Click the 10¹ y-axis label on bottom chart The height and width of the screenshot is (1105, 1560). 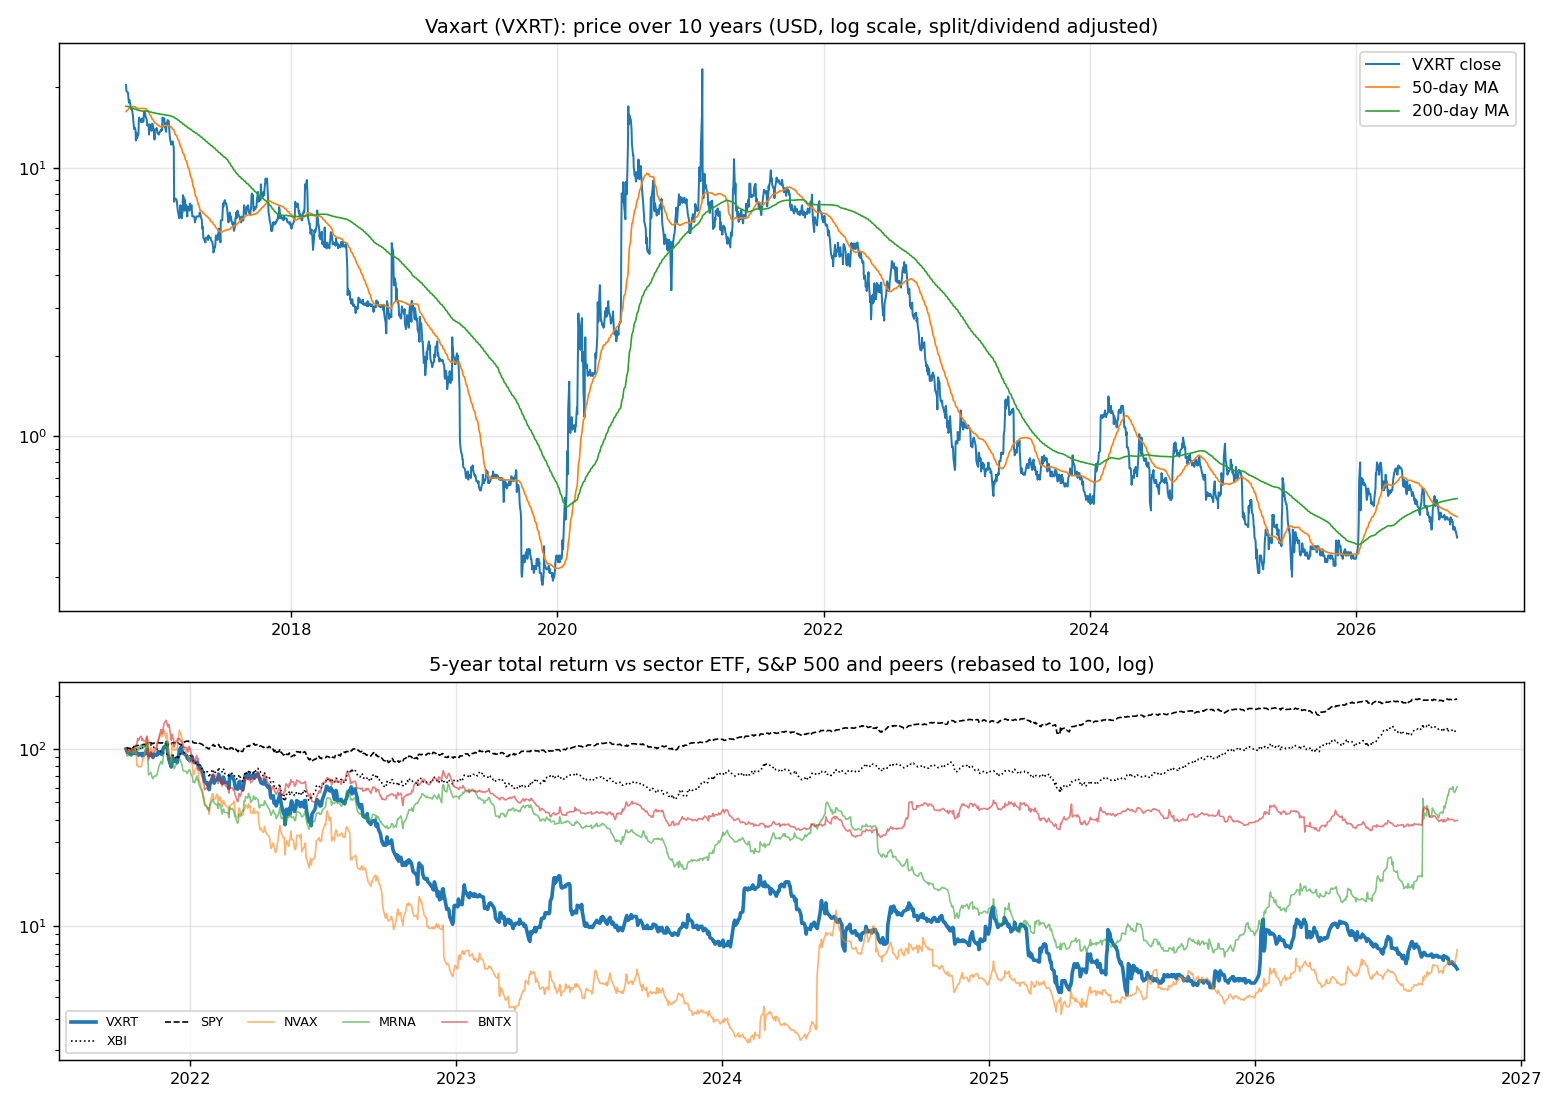click(33, 925)
